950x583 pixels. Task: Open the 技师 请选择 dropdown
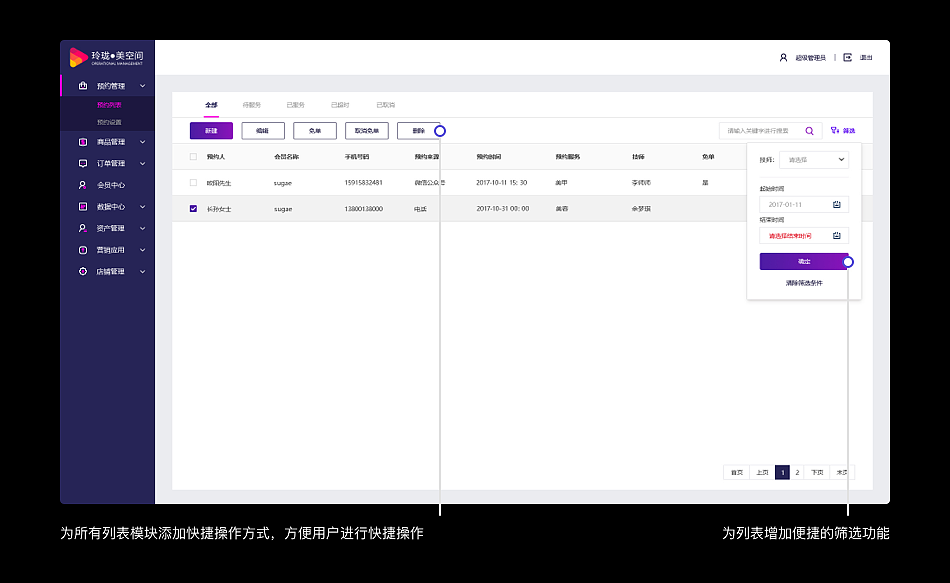click(814, 160)
